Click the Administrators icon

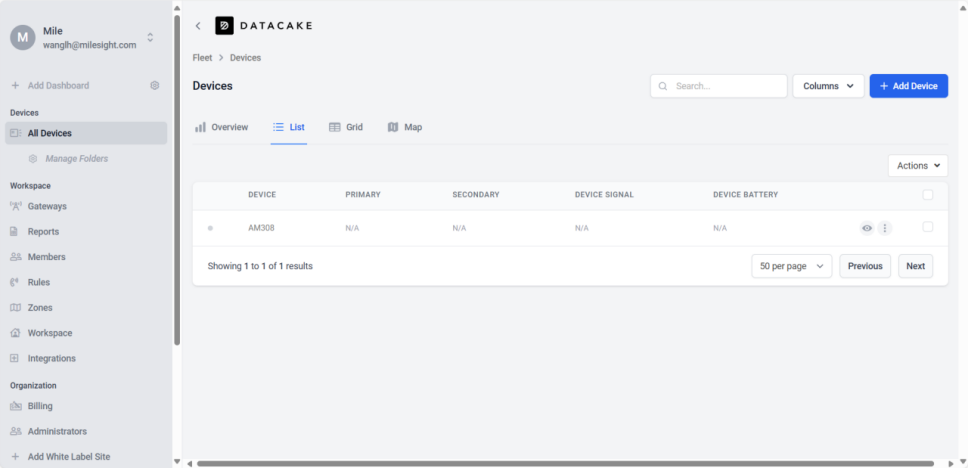coord(15,432)
